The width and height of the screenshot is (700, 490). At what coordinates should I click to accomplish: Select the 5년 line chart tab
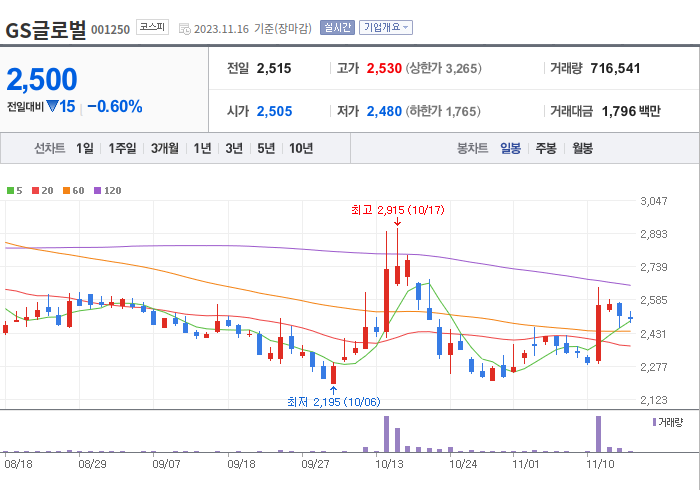266,148
